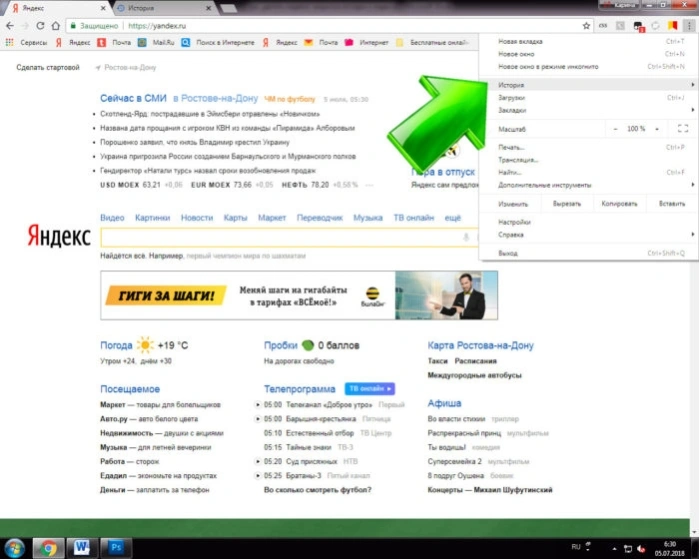This screenshot has height=559, width=699.
Task: Click the ТВ онлайн blue button
Action: [x=370, y=389]
